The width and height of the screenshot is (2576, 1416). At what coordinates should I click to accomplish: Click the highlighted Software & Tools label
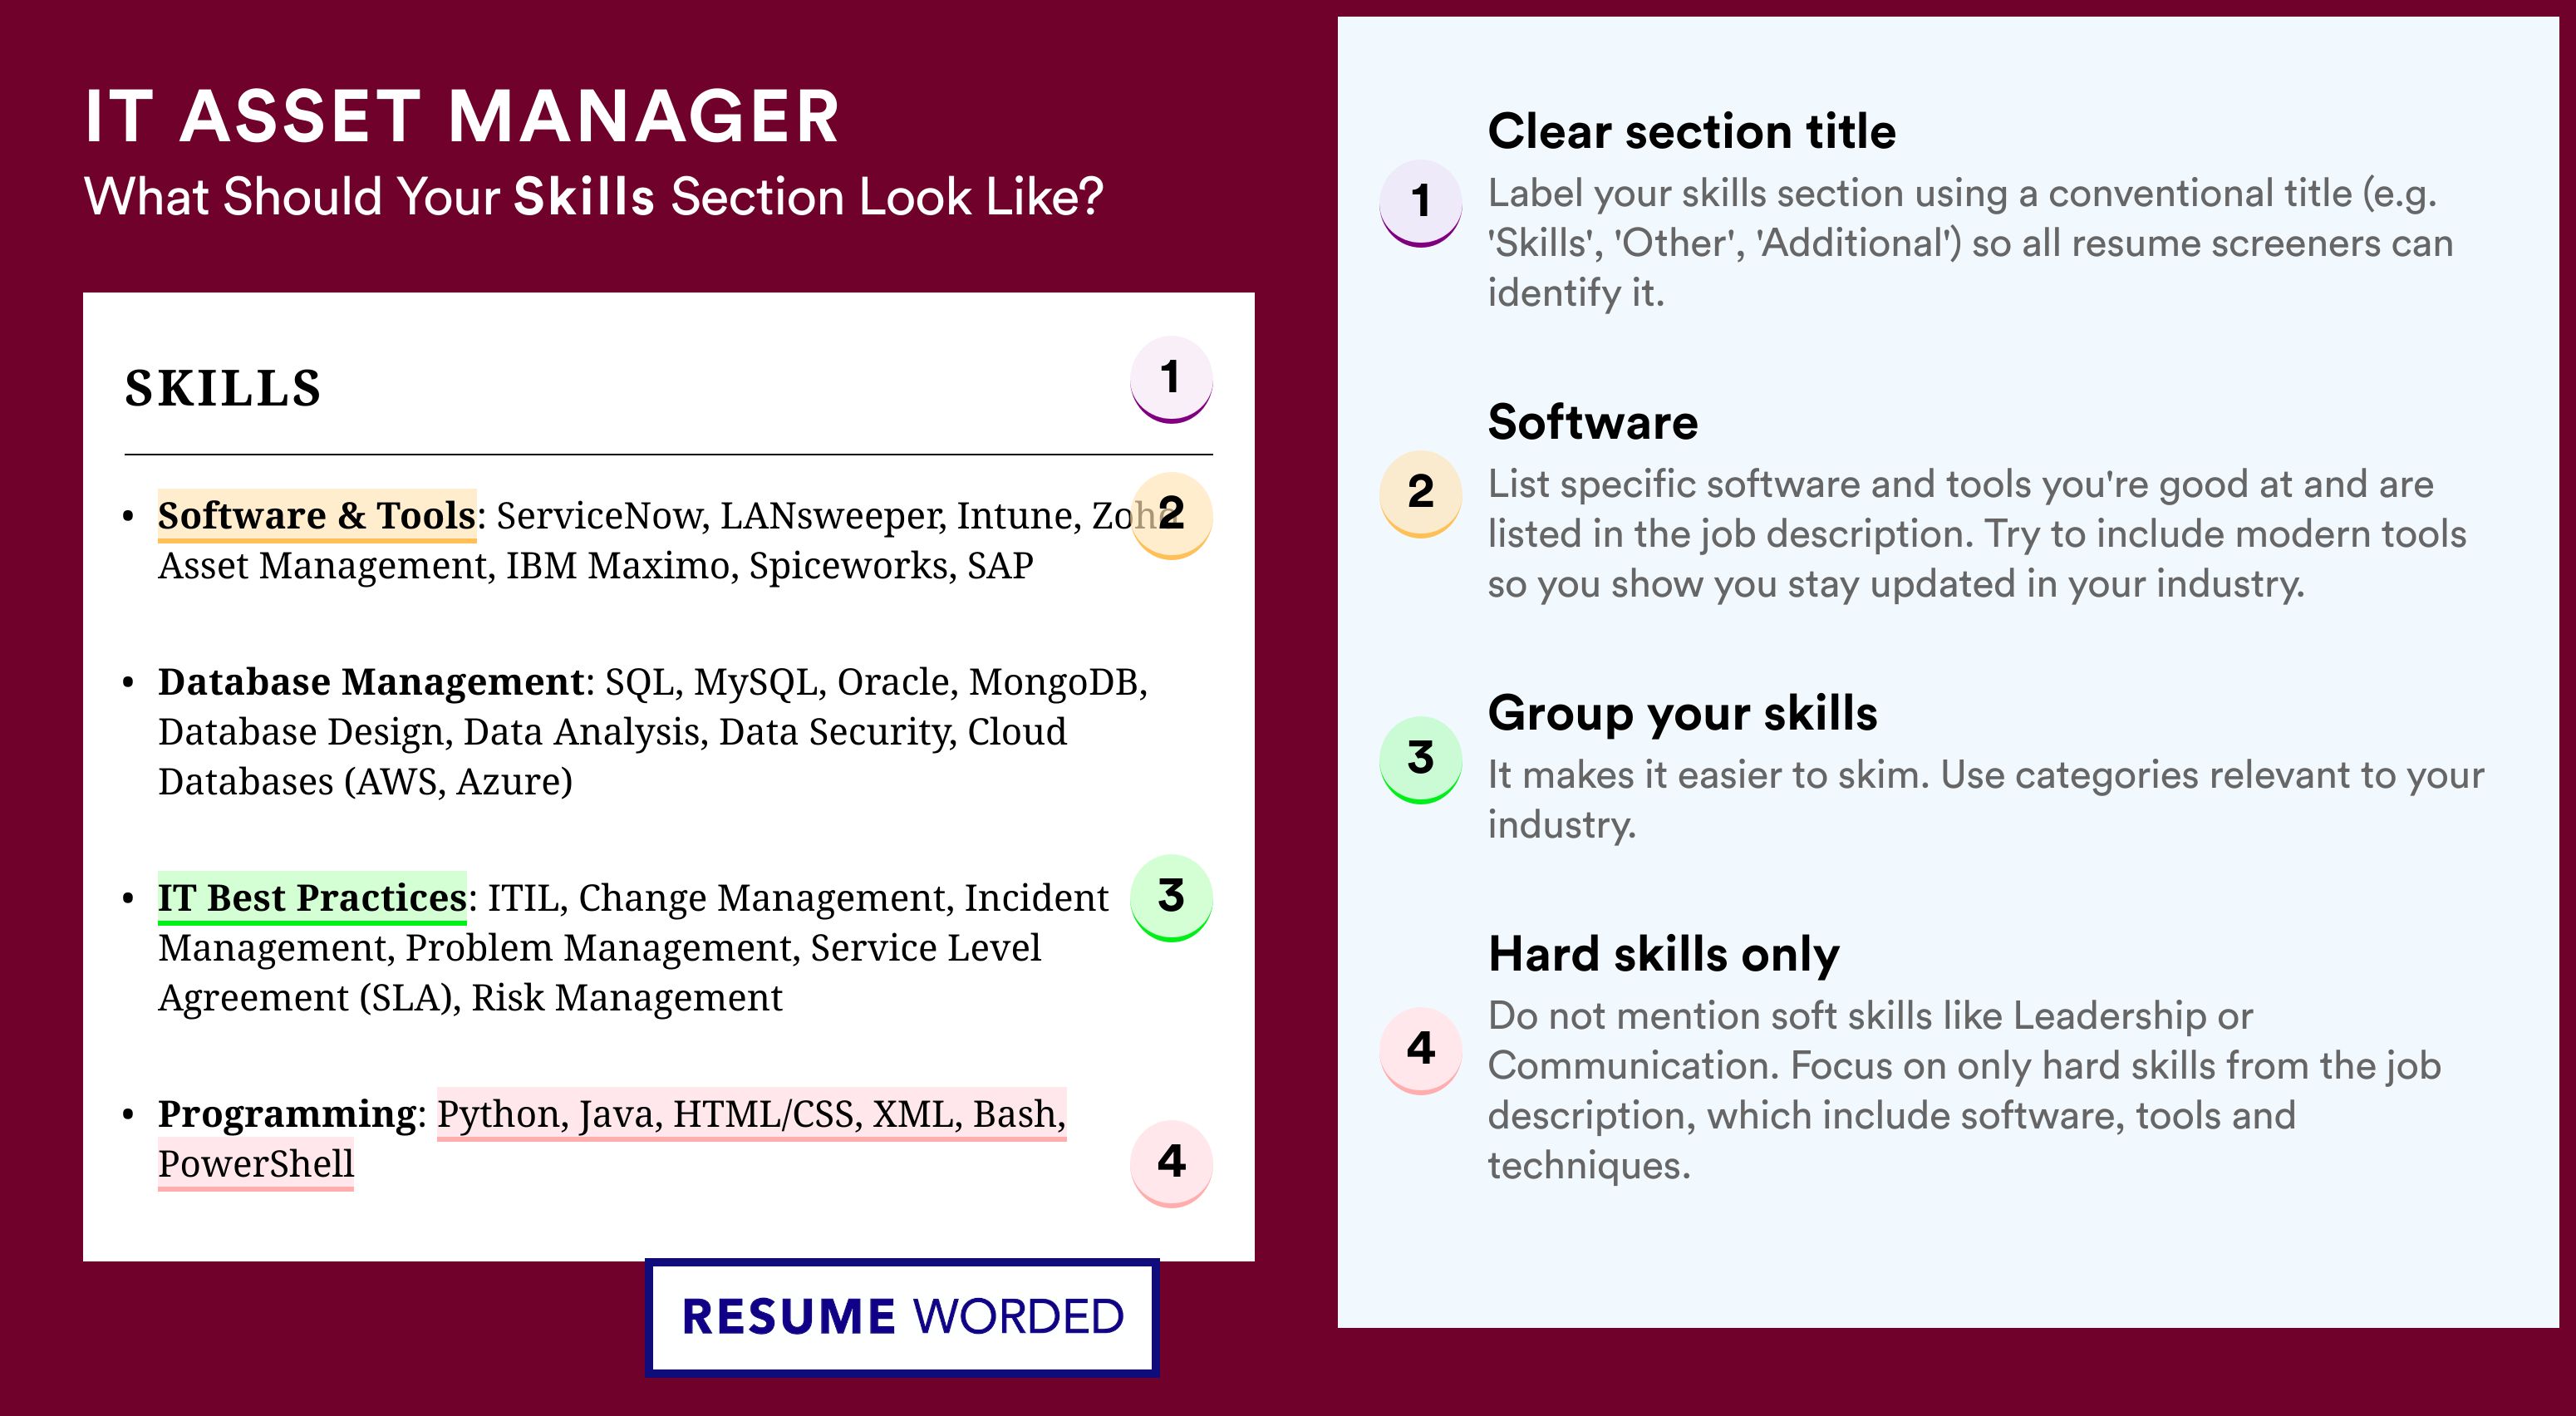[317, 516]
